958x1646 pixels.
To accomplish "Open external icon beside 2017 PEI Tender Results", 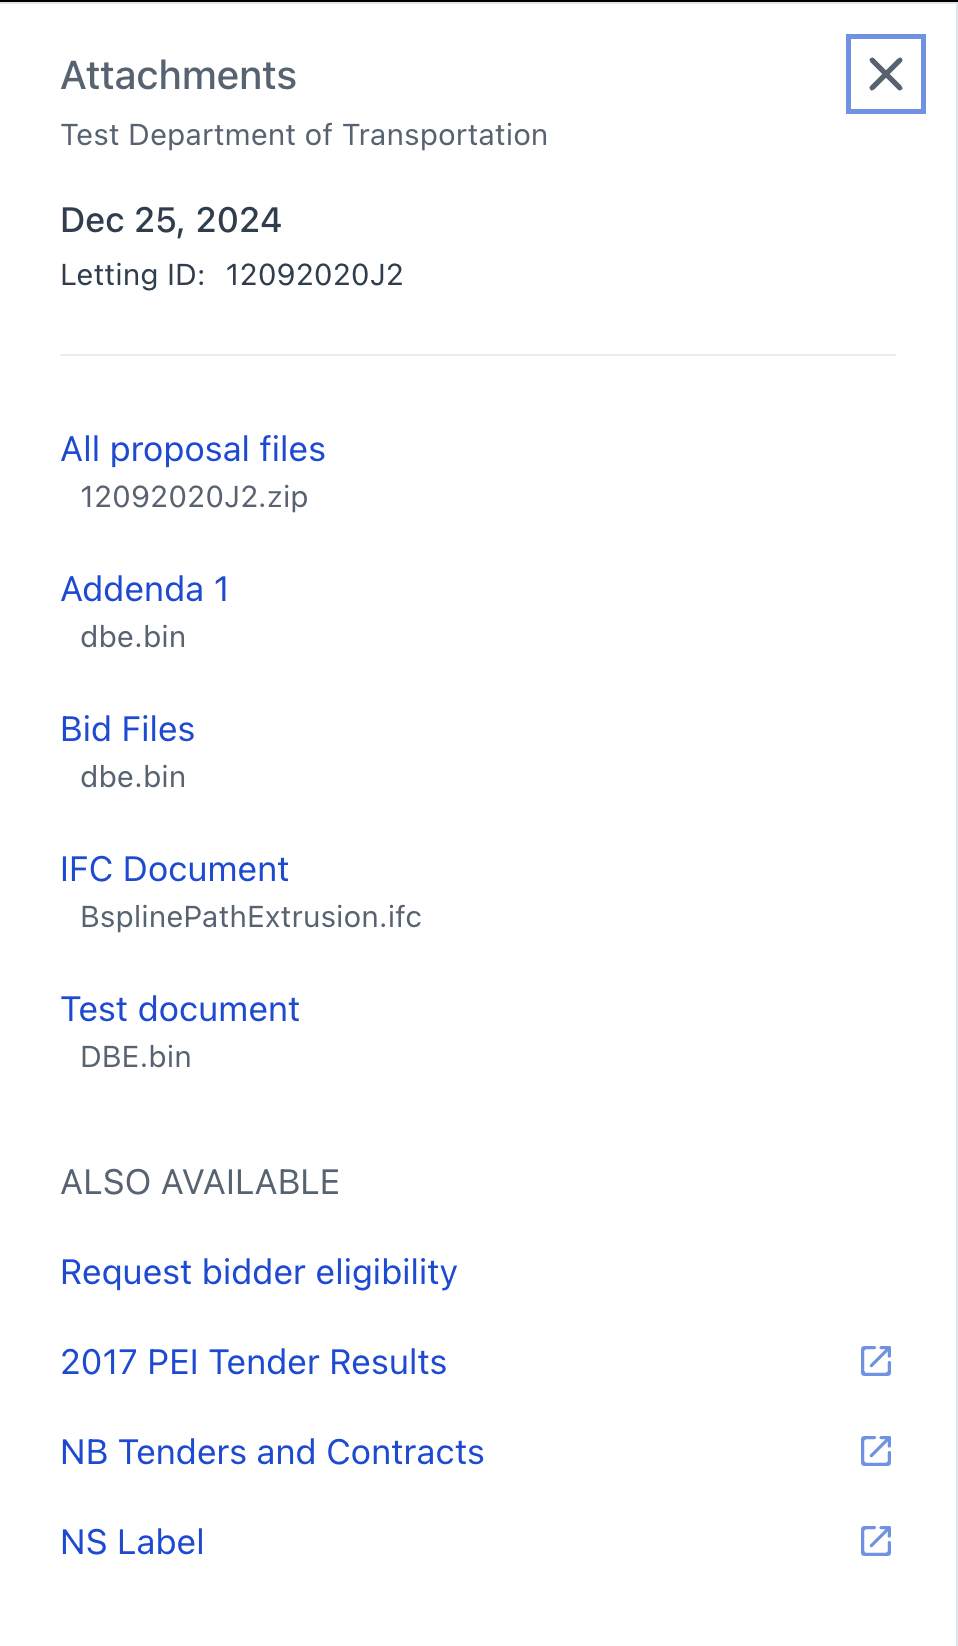I will [876, 1361].
